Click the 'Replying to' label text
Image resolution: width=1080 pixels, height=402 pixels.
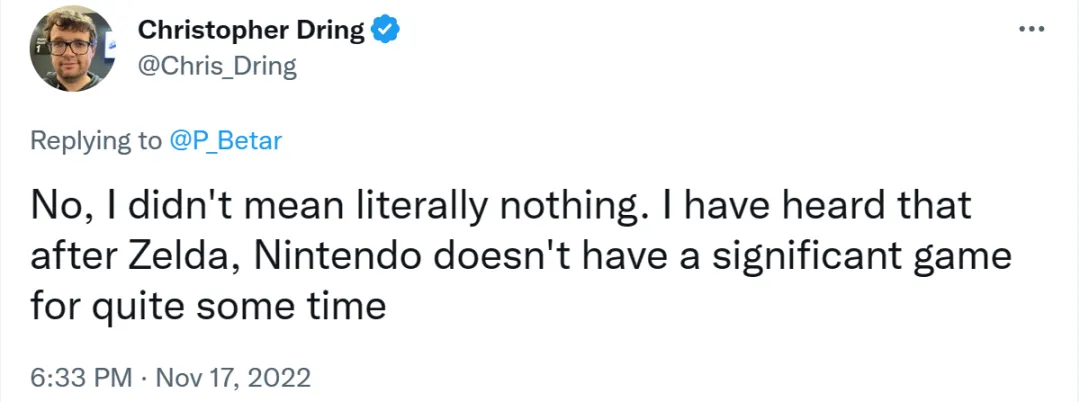pyautogui.click(x=95, y=141)
